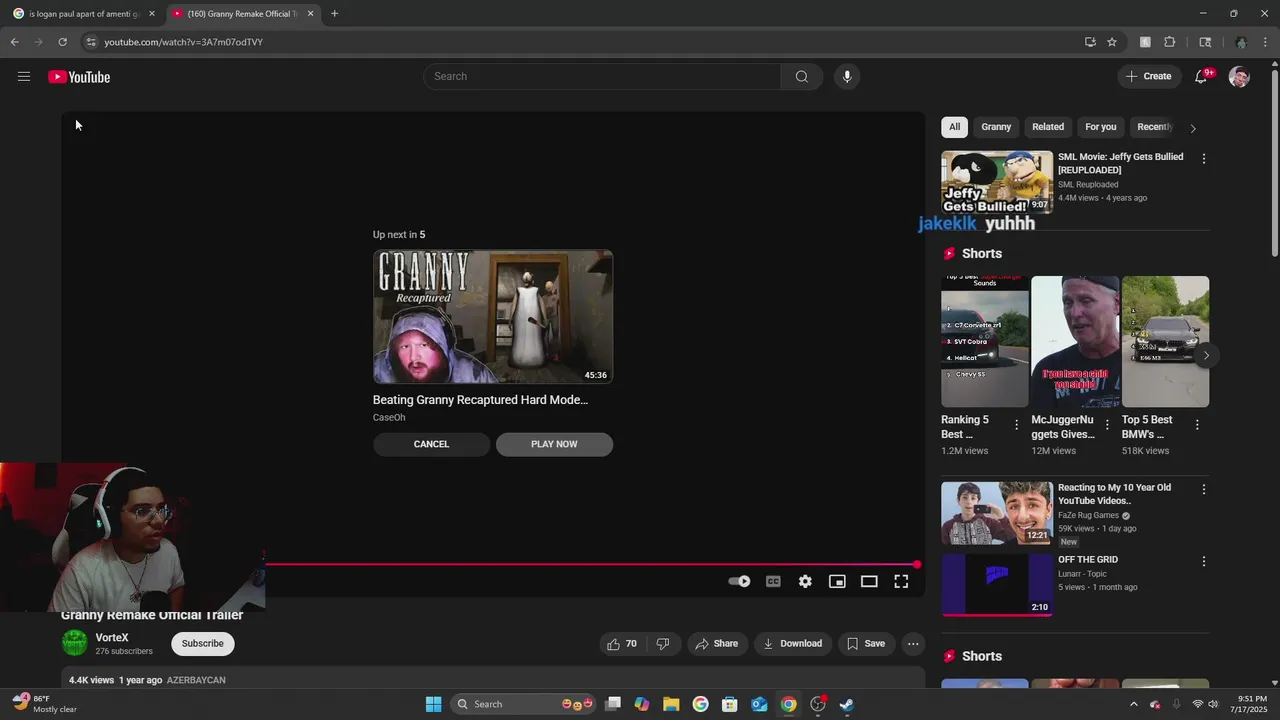Go back to the previous page

point(14,42)
